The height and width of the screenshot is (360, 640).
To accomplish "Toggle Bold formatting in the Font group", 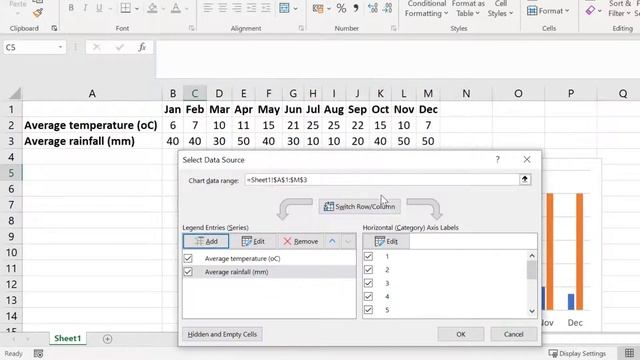I will pos(71,8).
